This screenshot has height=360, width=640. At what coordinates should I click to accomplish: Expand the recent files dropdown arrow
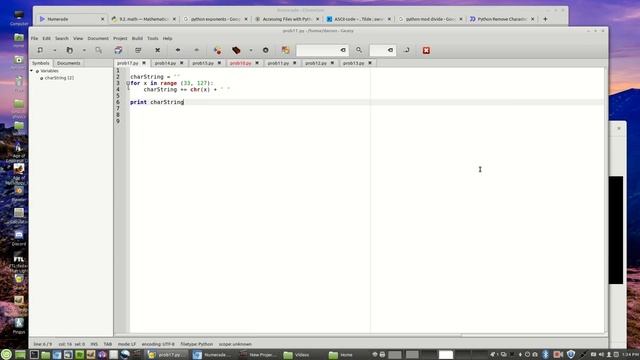click(84, 50)
